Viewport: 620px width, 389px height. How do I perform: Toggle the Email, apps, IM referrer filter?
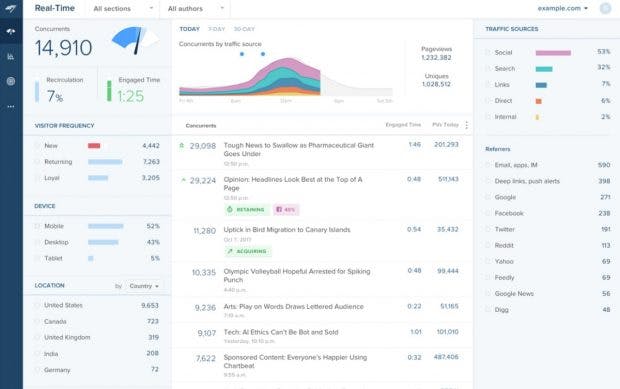pos(488,165)
